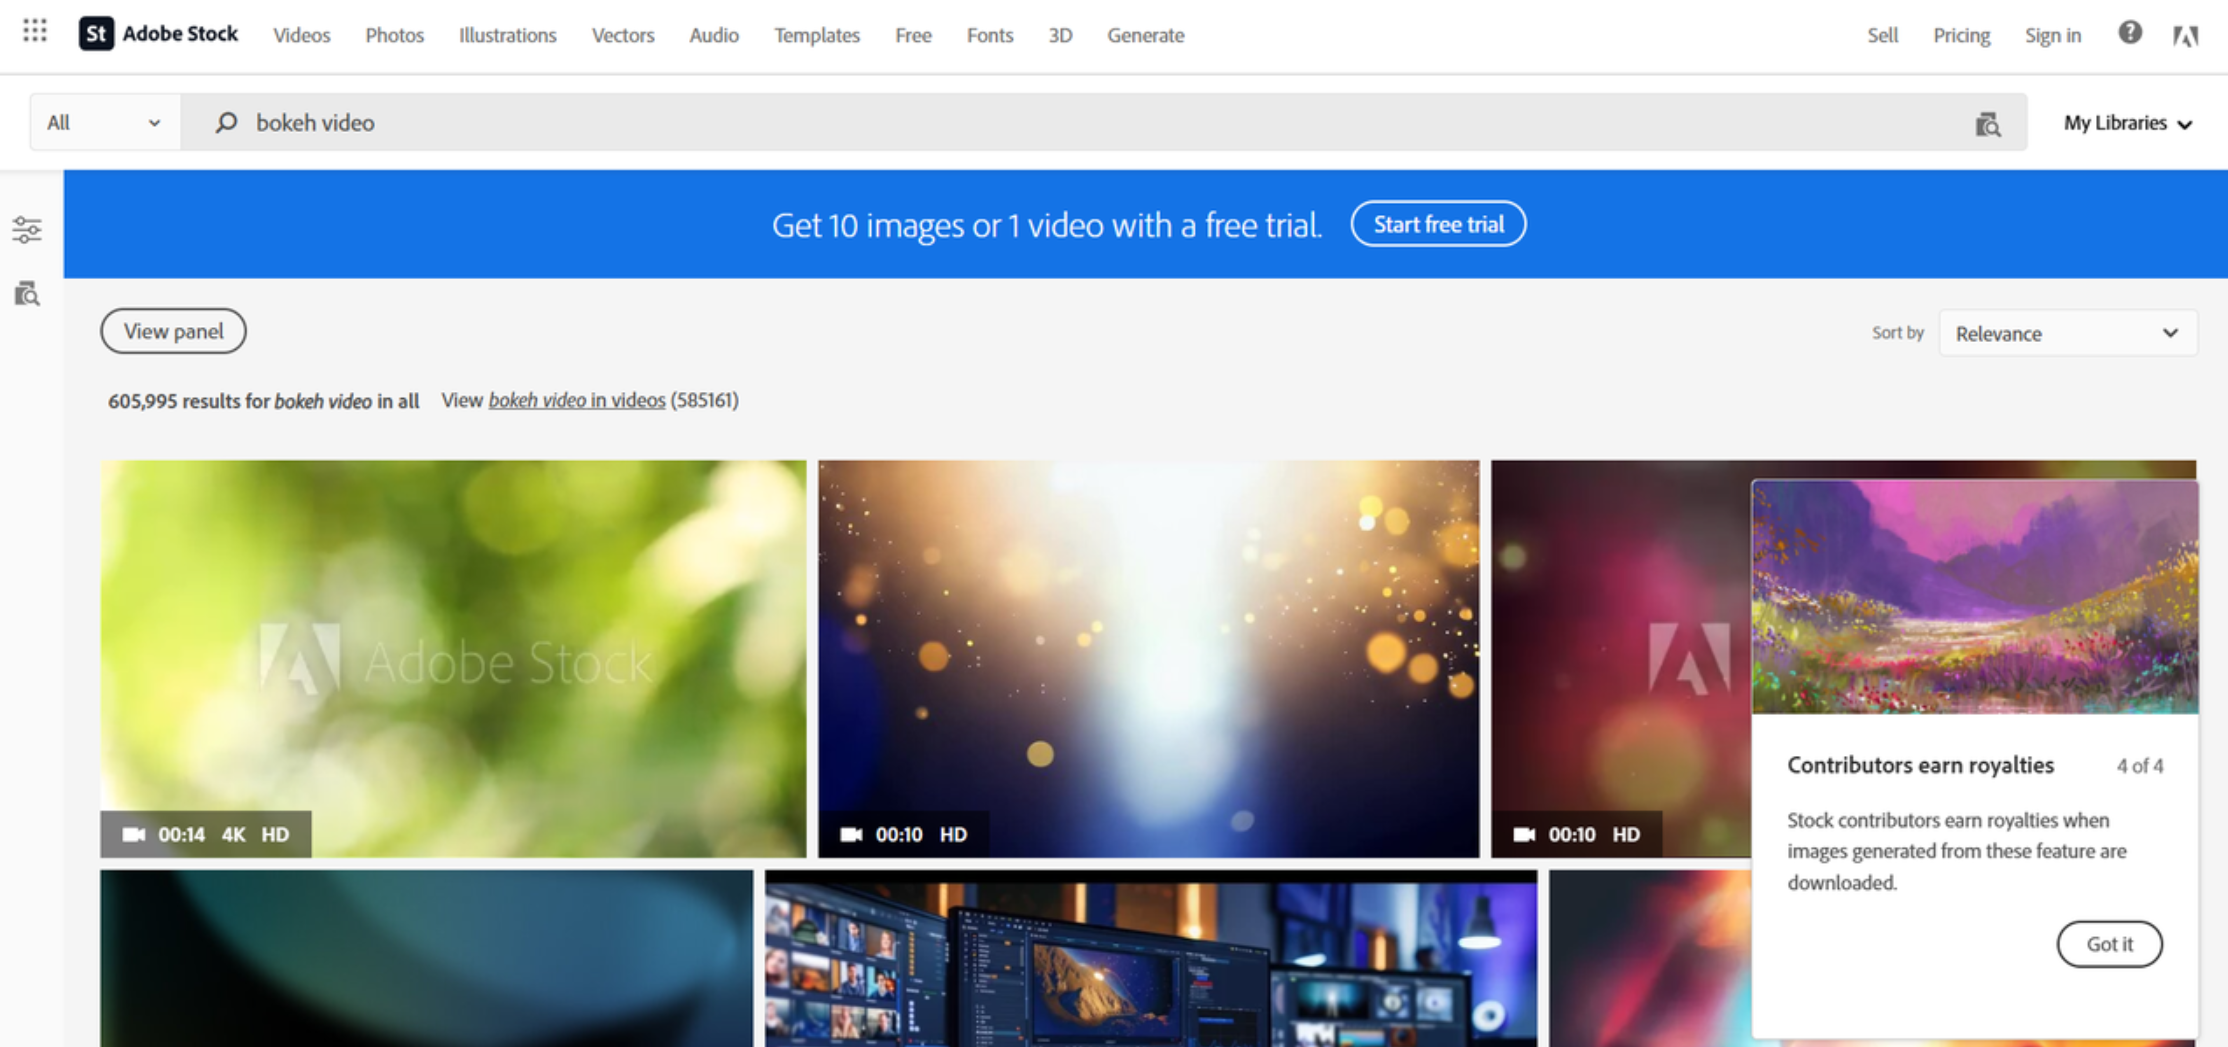Dismiss tooltip with Got it button
Image resolution: width=2228 pixels, height=1047 pixels.
2109,943
